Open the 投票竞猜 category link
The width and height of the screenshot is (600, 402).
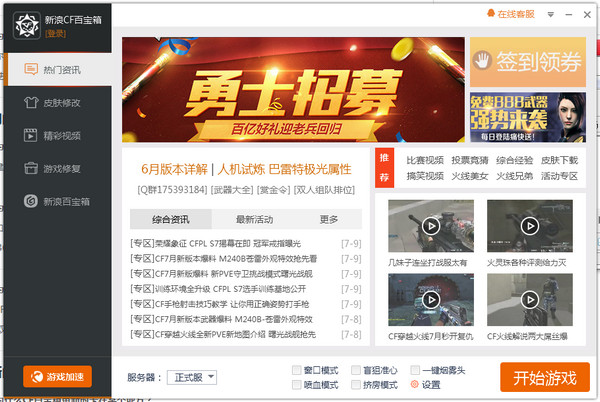click(x=470, y=160)
